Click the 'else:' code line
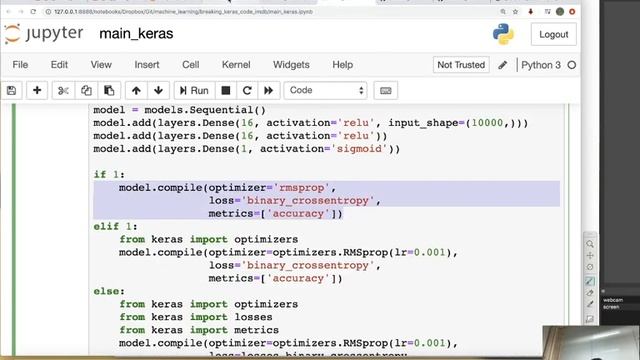Screen dimensions: 640x360 coord(109,291)
